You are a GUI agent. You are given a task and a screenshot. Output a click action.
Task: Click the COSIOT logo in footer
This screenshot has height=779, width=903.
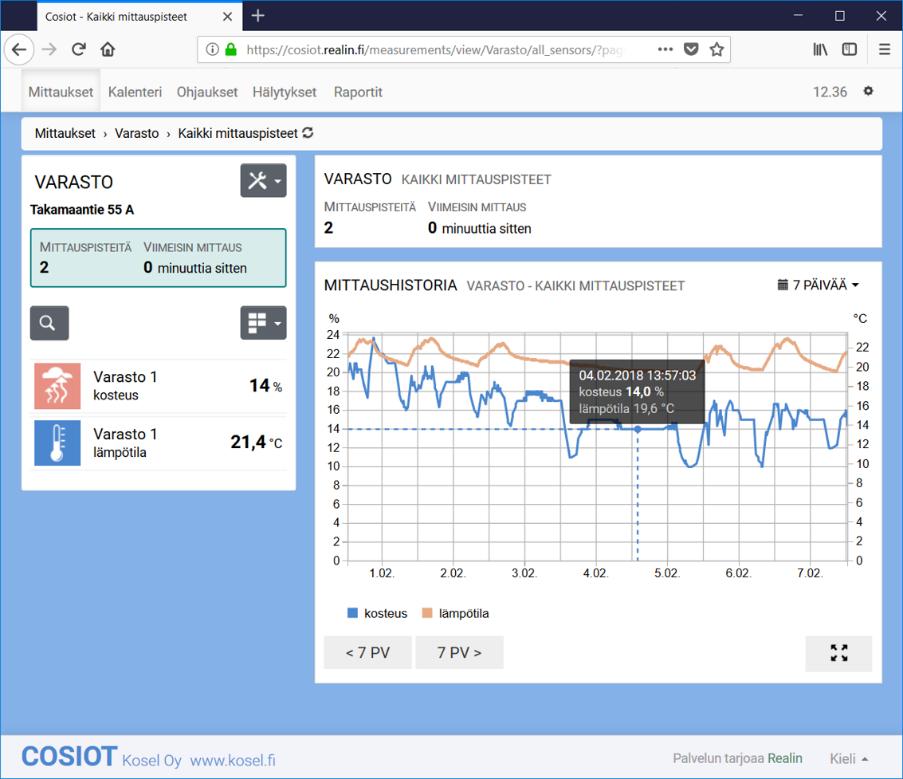pyautogui.click(x=69, y=757)
